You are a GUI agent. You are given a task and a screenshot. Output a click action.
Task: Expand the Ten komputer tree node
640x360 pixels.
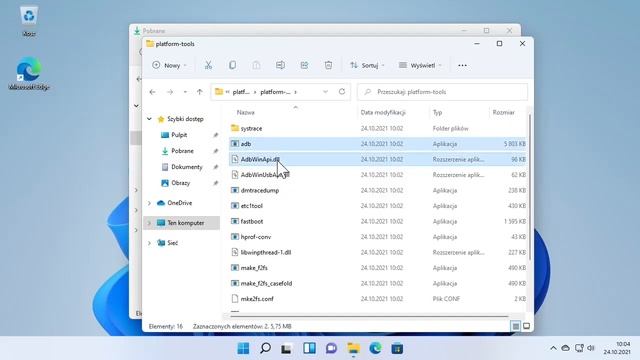tap(149, 223)
